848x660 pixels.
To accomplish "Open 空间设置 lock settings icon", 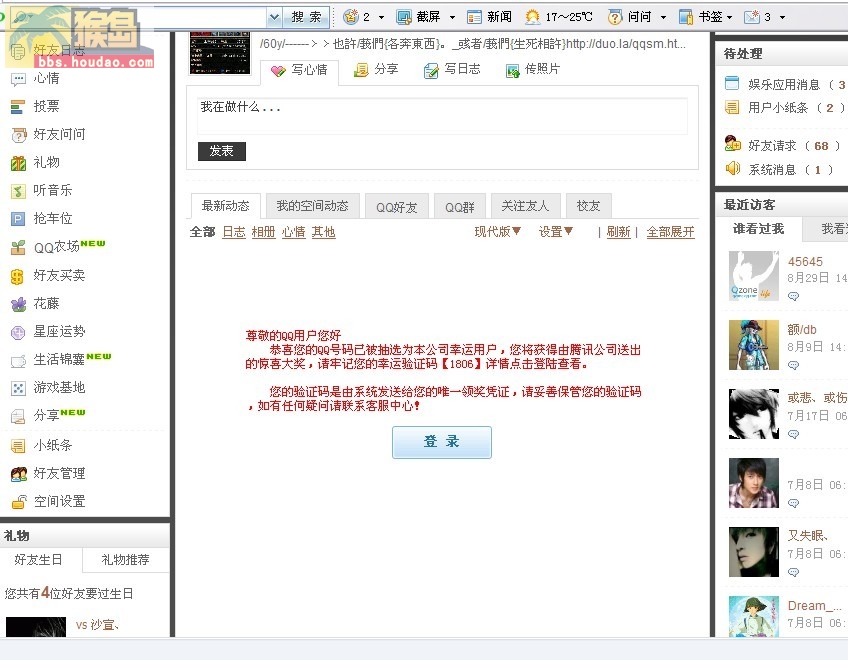I will coord(19,502).
